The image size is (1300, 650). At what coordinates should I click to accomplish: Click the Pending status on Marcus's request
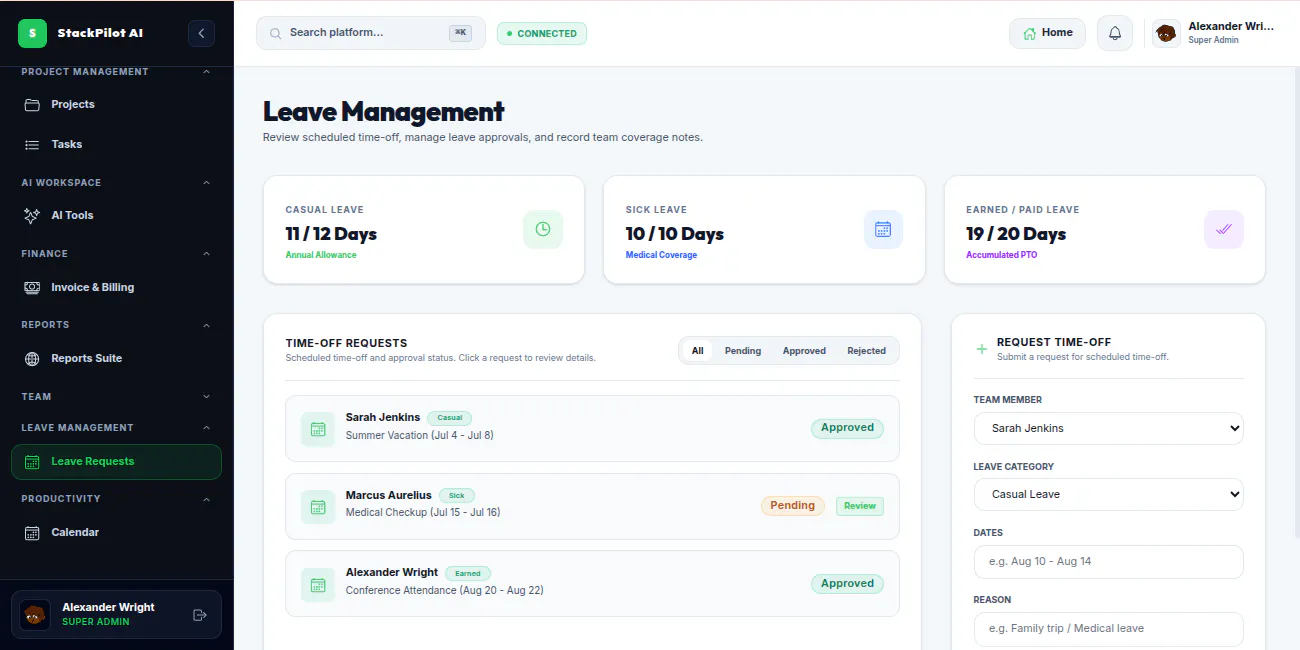point(793,506)
